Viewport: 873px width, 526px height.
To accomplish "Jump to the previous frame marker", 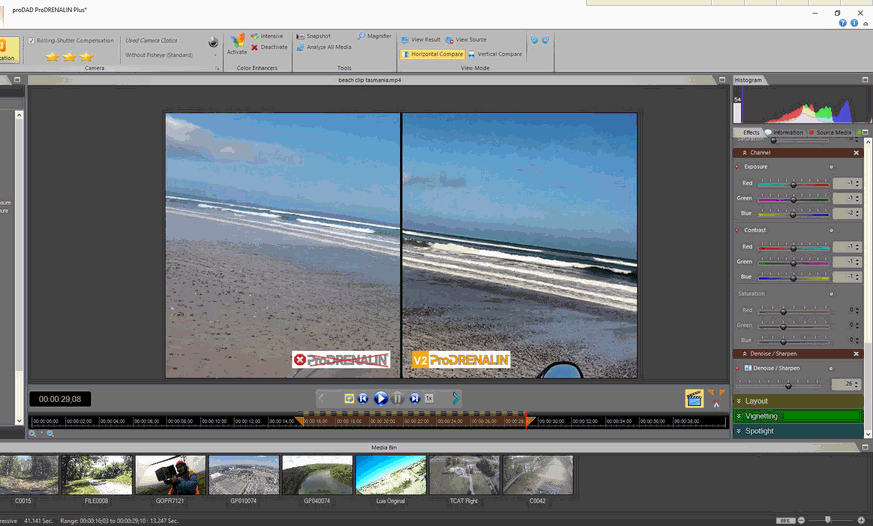I will point(363,399).
